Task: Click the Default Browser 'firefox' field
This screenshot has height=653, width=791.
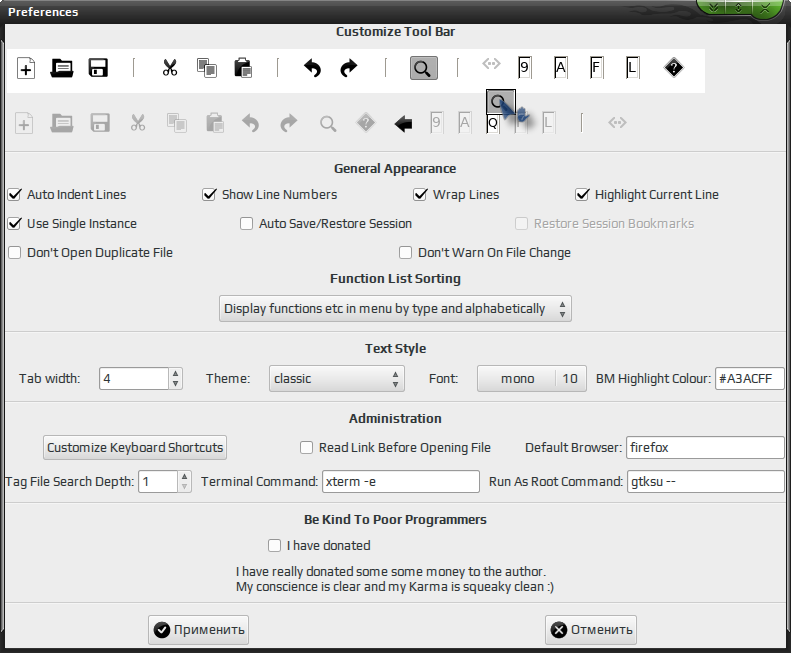Action: (705, 448)
